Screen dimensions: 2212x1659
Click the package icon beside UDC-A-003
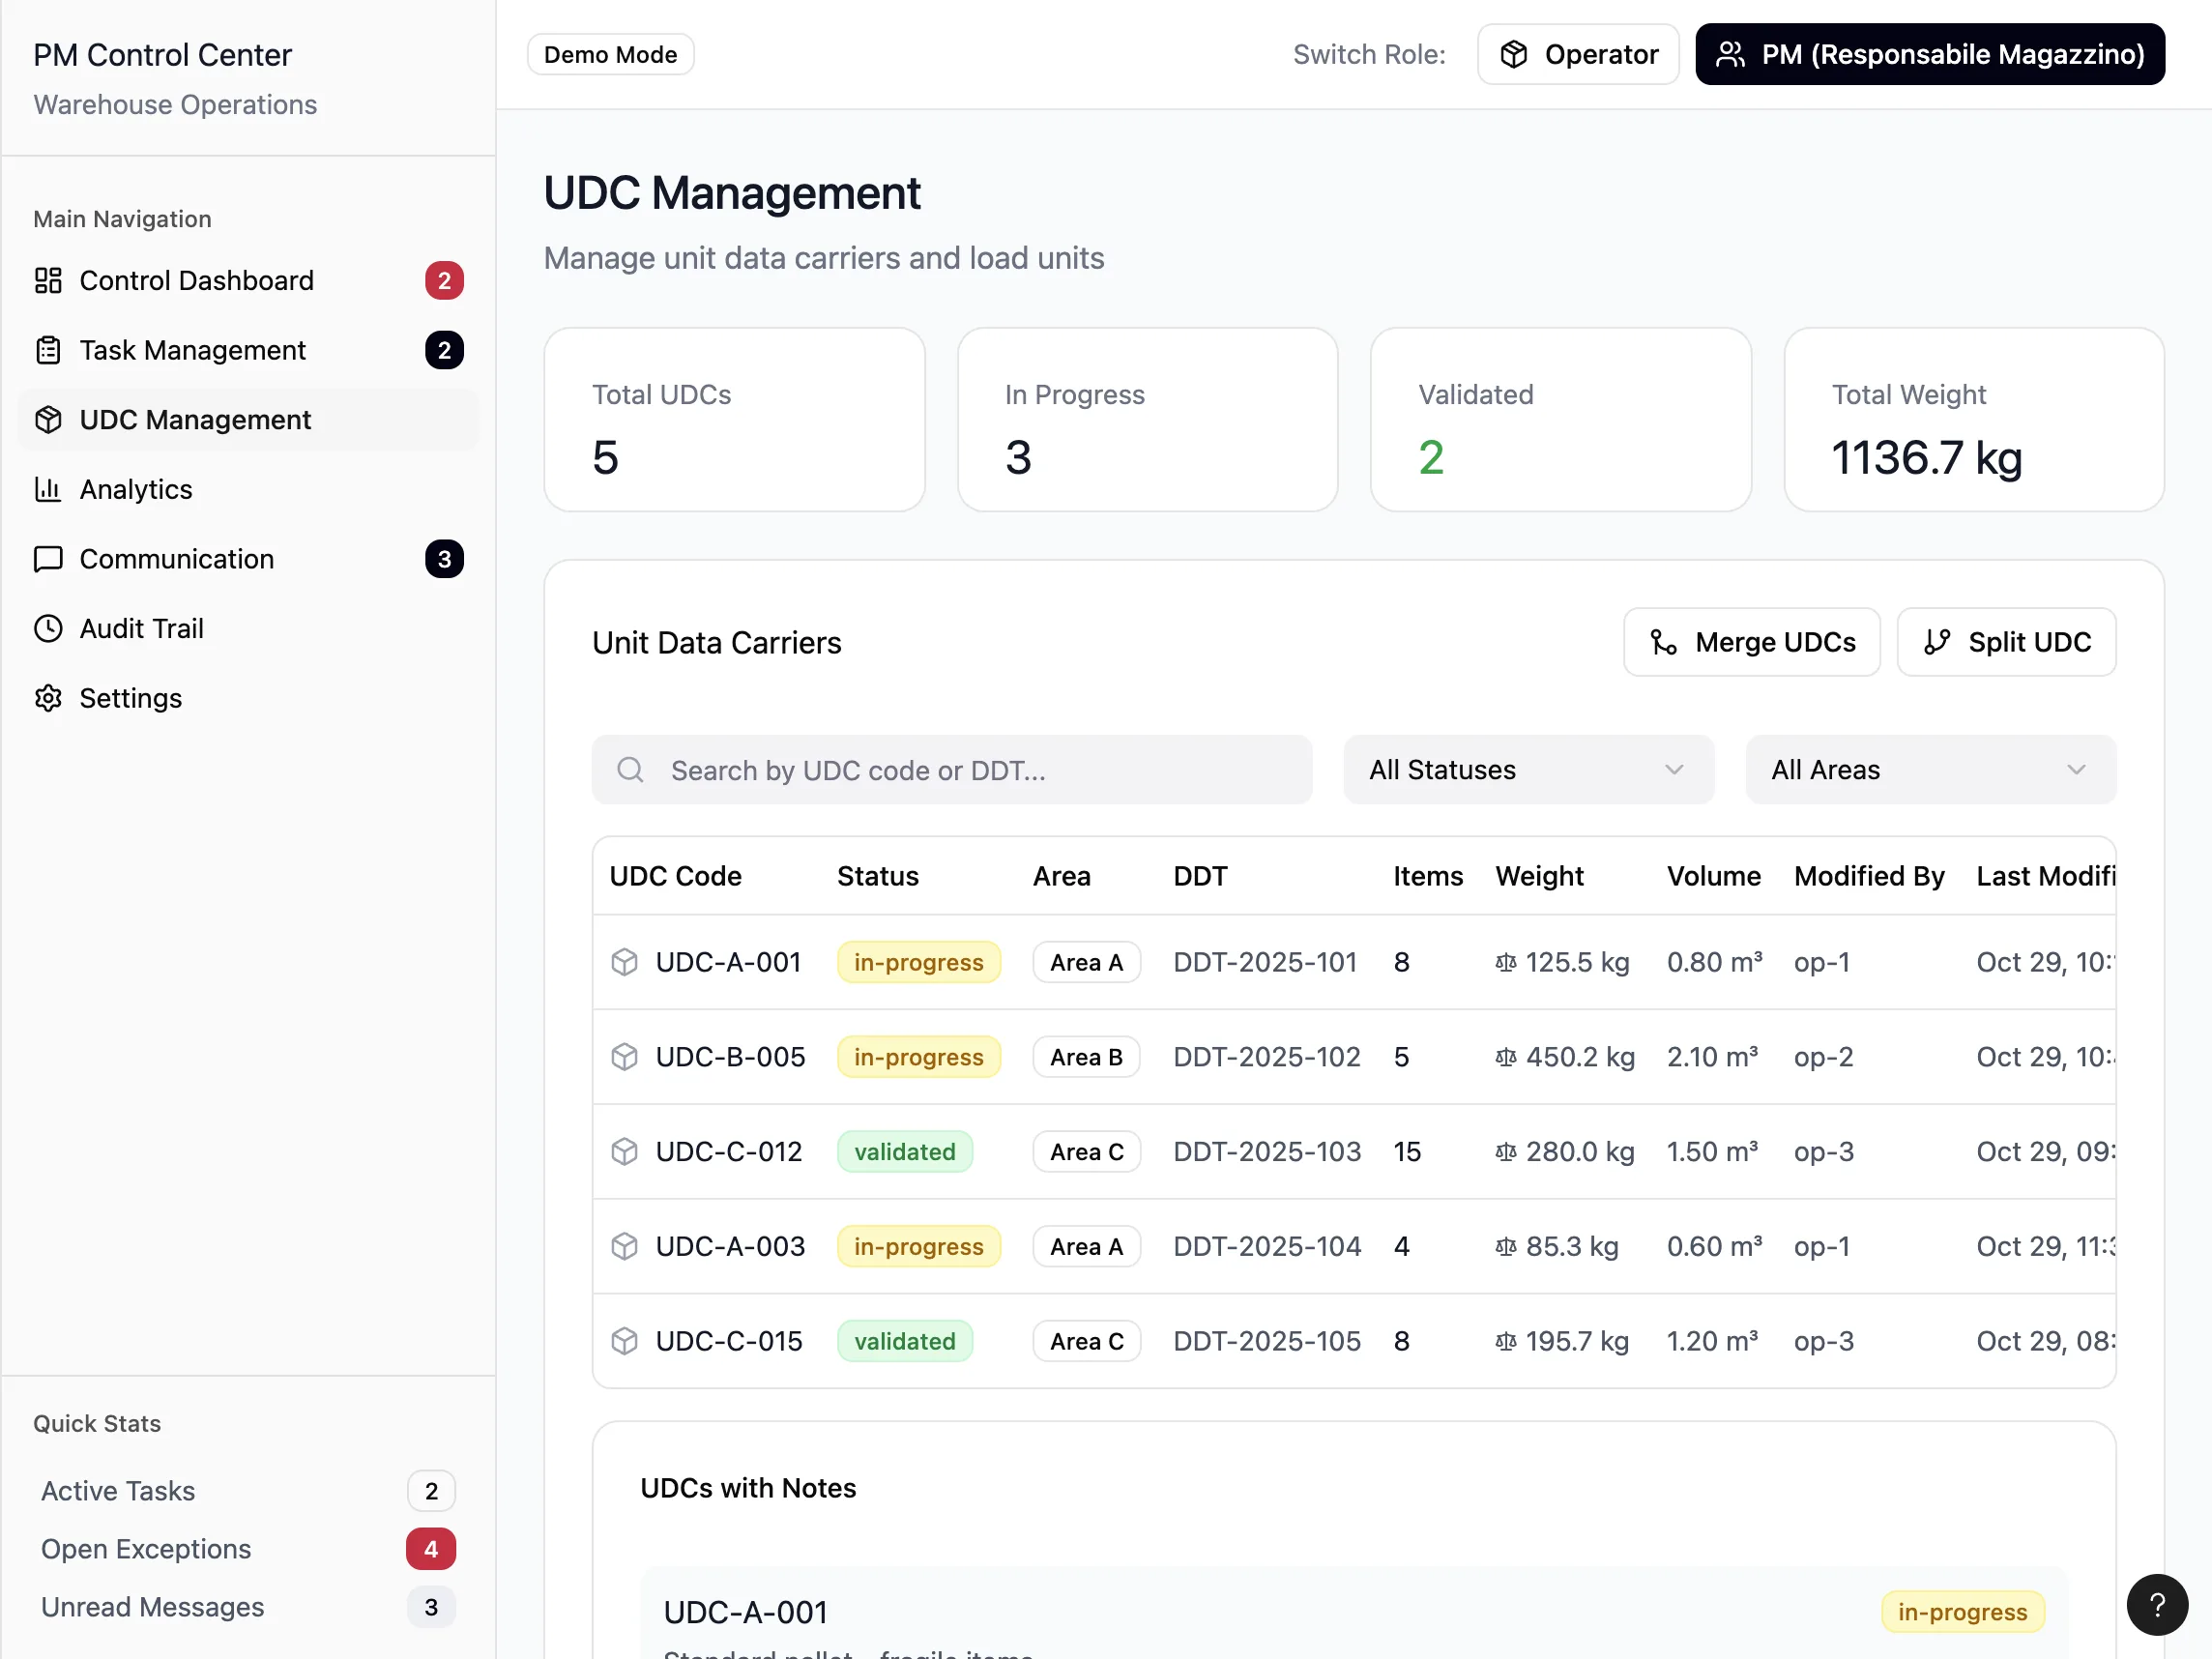[625, 1246]
